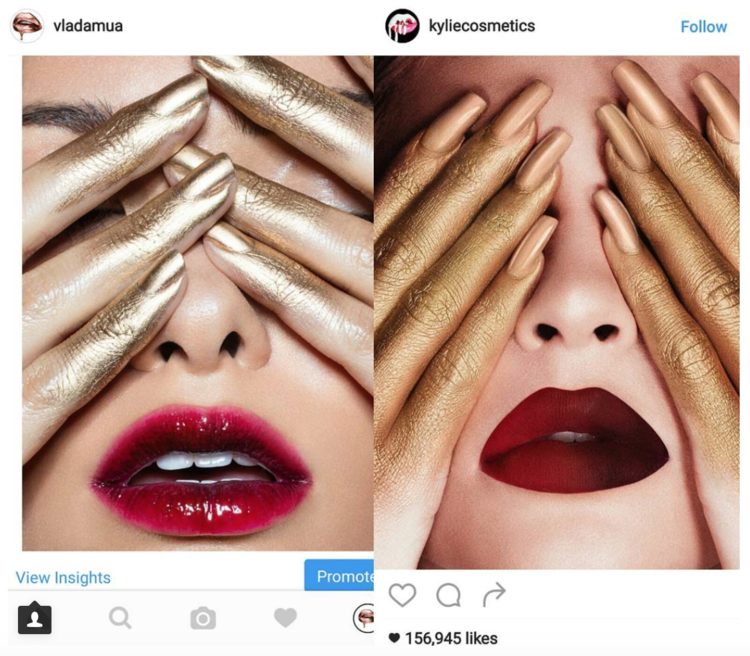
Task: Follow the kyliecosmetics account
Action: tap(704, 27)
